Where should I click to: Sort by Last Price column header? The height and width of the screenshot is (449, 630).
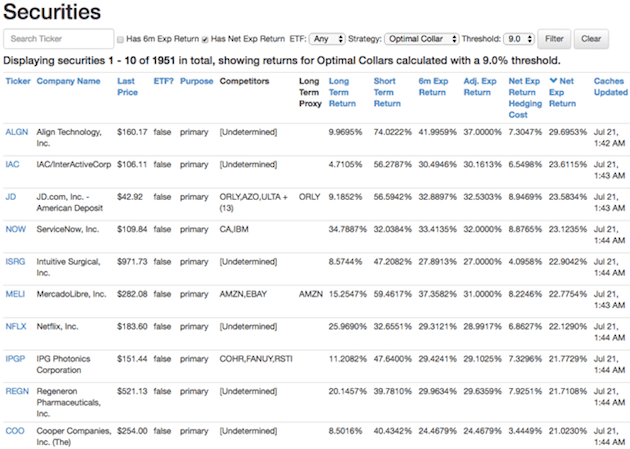pyautogui.click(x=127, y=86)
